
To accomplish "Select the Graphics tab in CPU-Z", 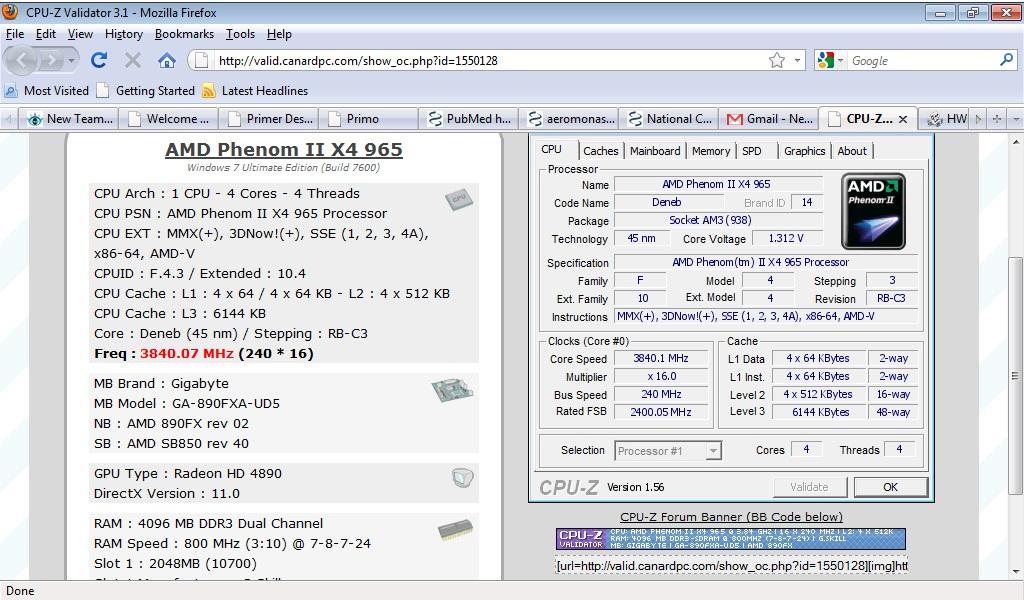I will coord(805,151).
